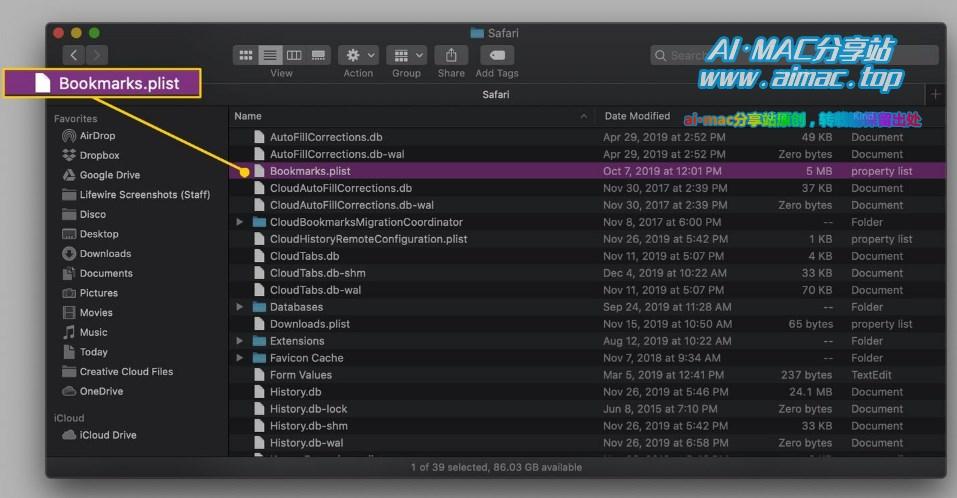Expand the Extensions folder
The height and width of the screenshot is (498, 957).
[240, 341]
